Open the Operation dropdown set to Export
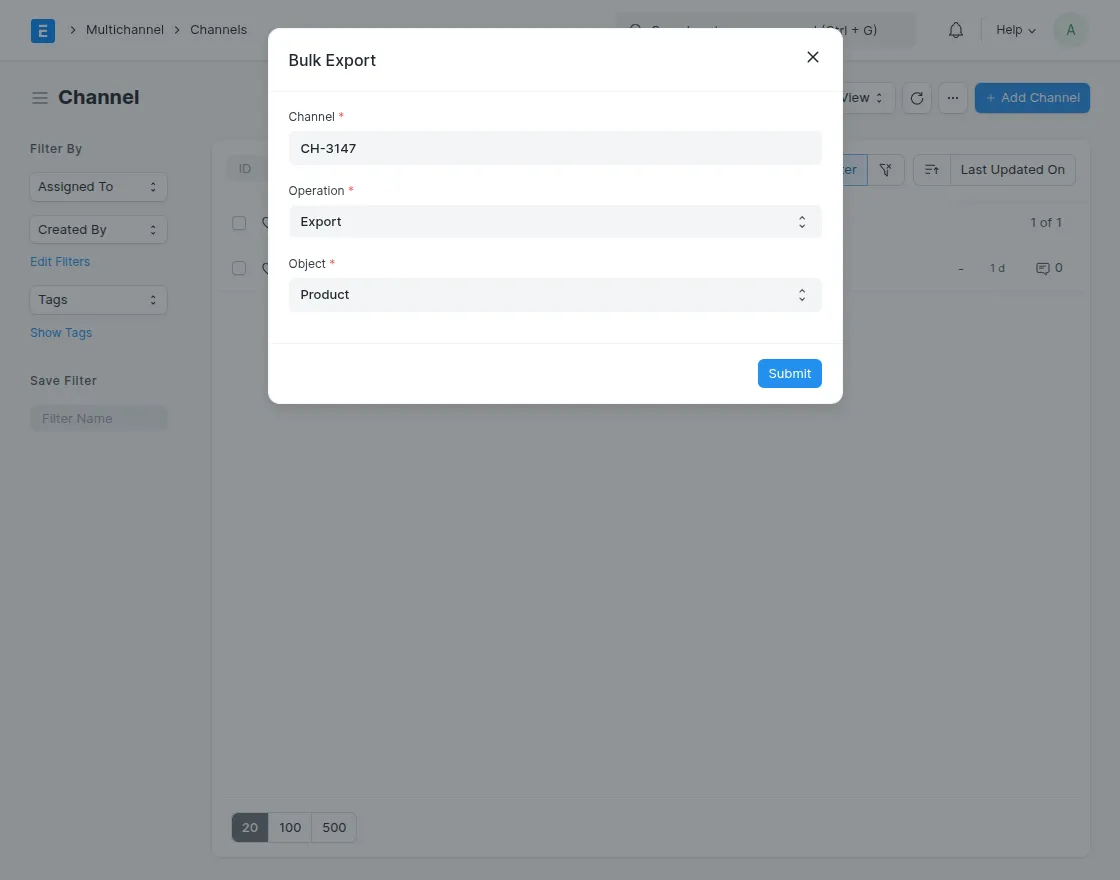 tap(555, 222)
